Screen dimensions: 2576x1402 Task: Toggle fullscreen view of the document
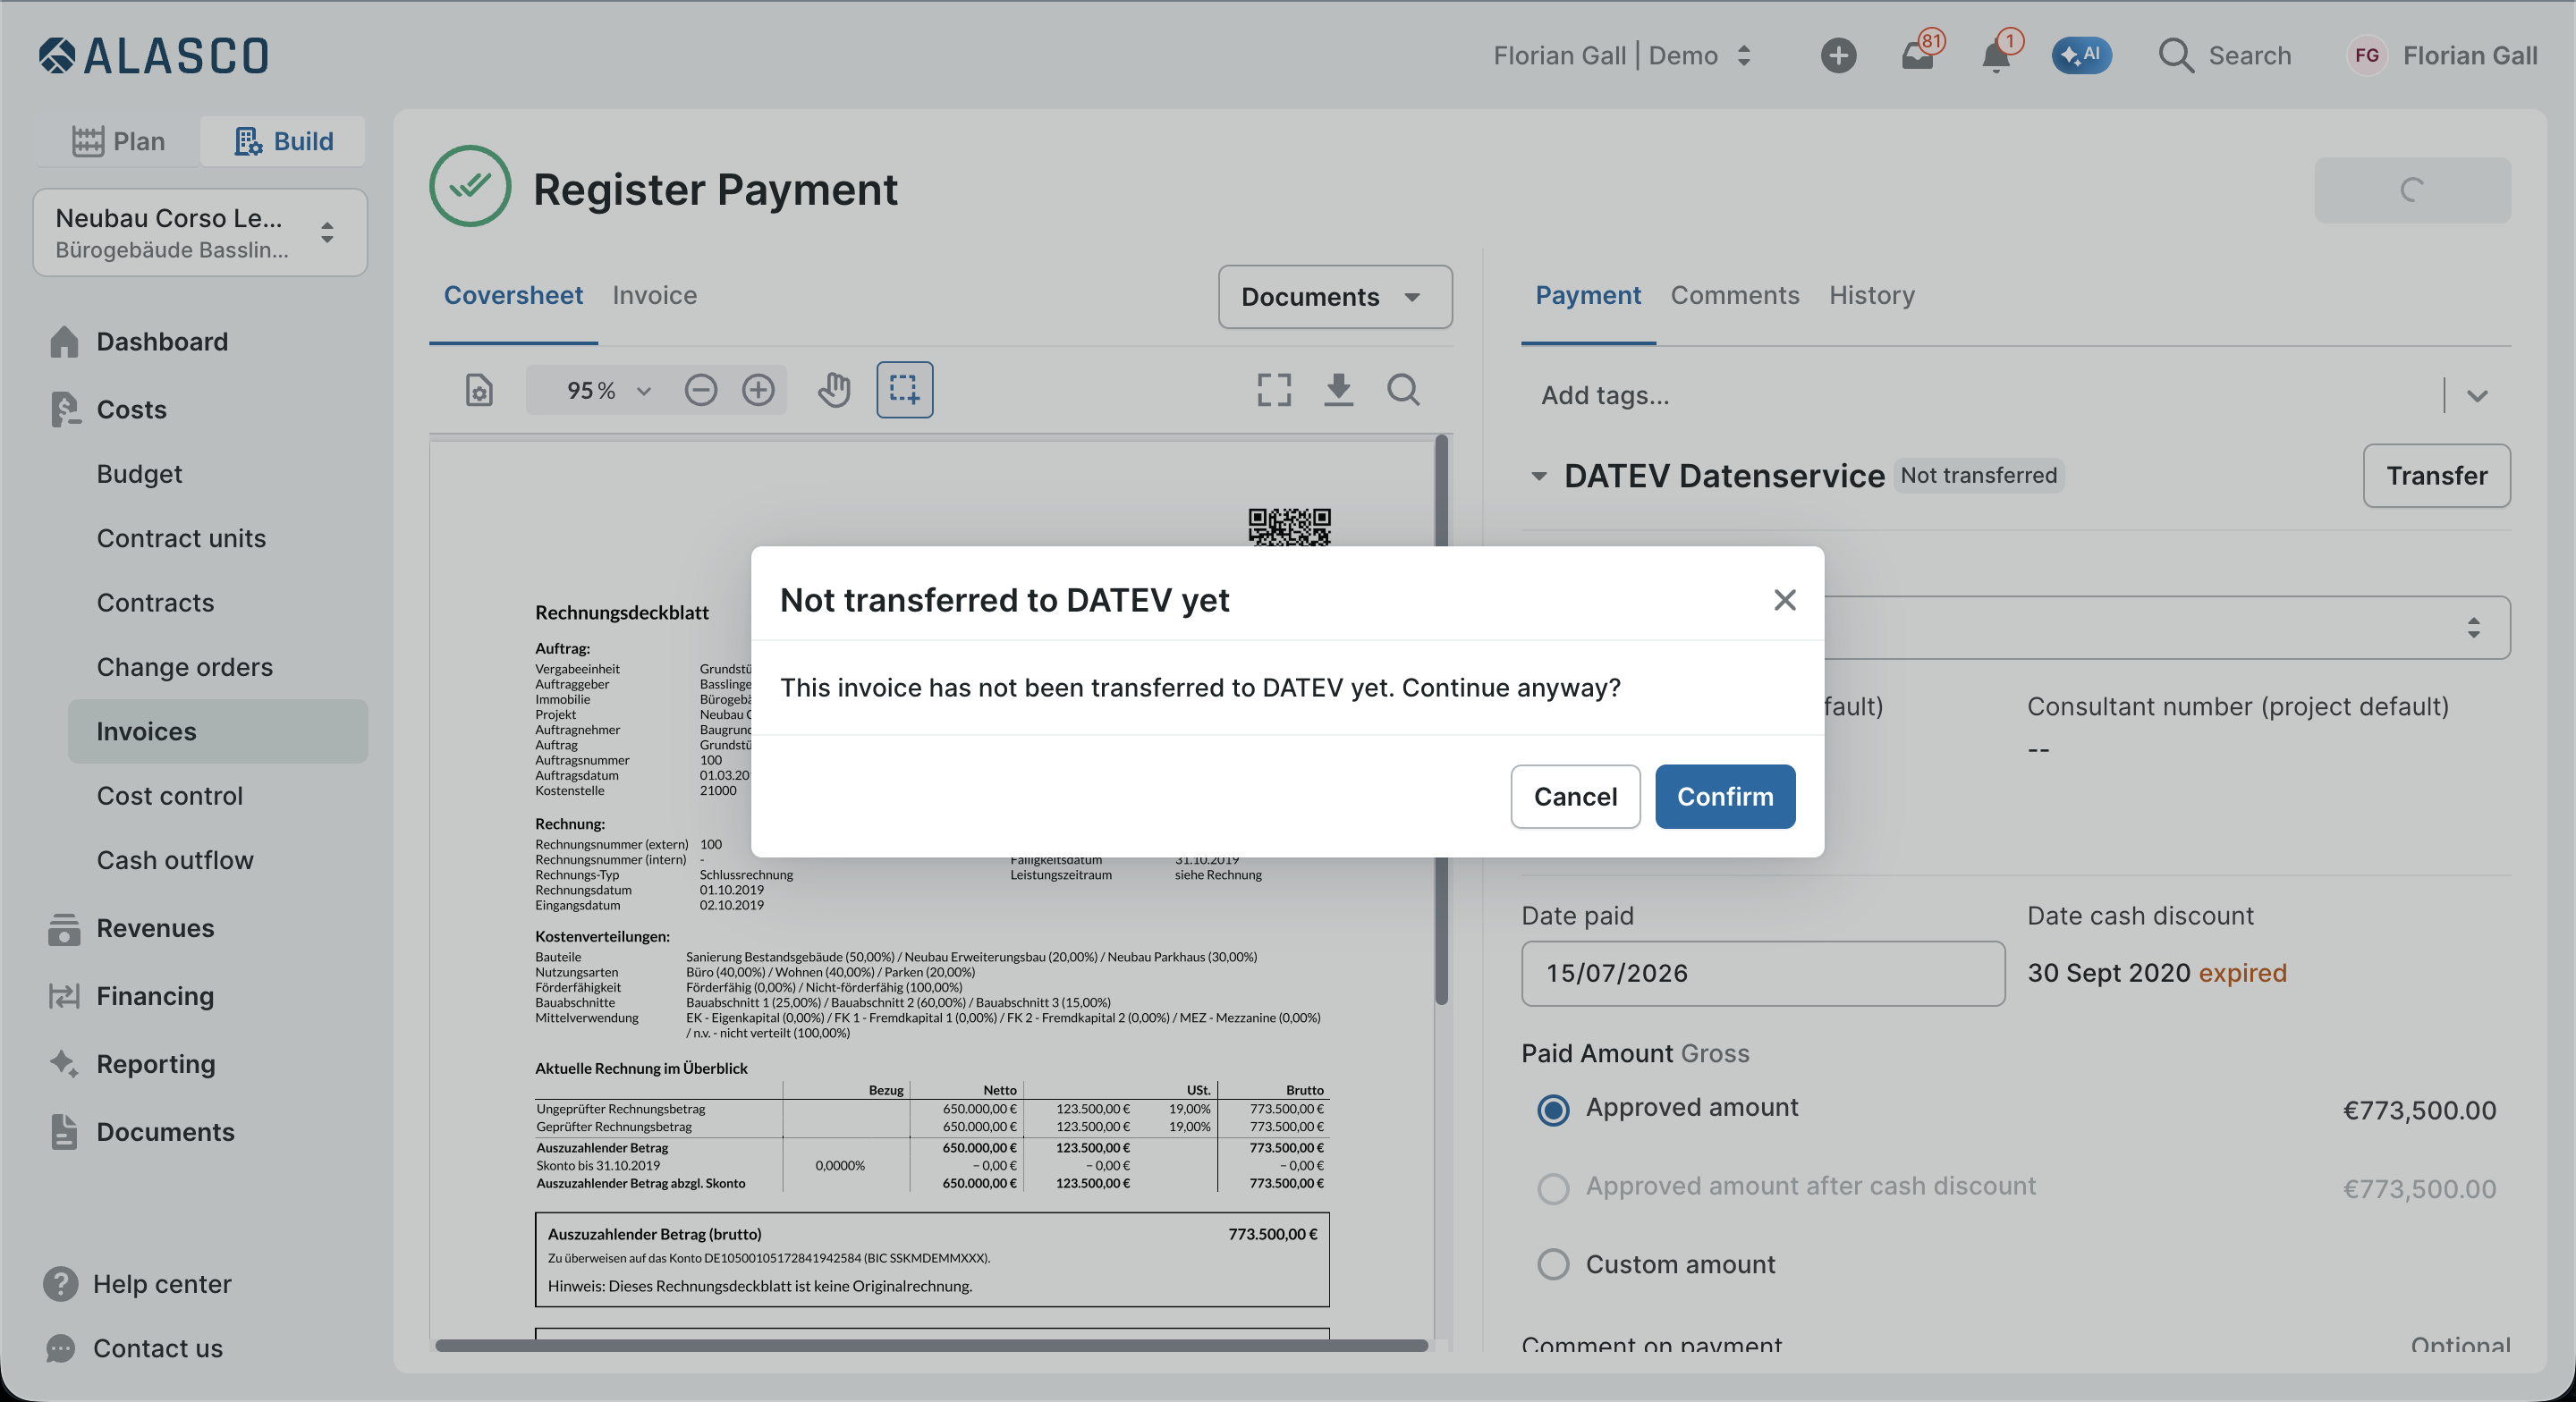click(x=1273, y=389)
